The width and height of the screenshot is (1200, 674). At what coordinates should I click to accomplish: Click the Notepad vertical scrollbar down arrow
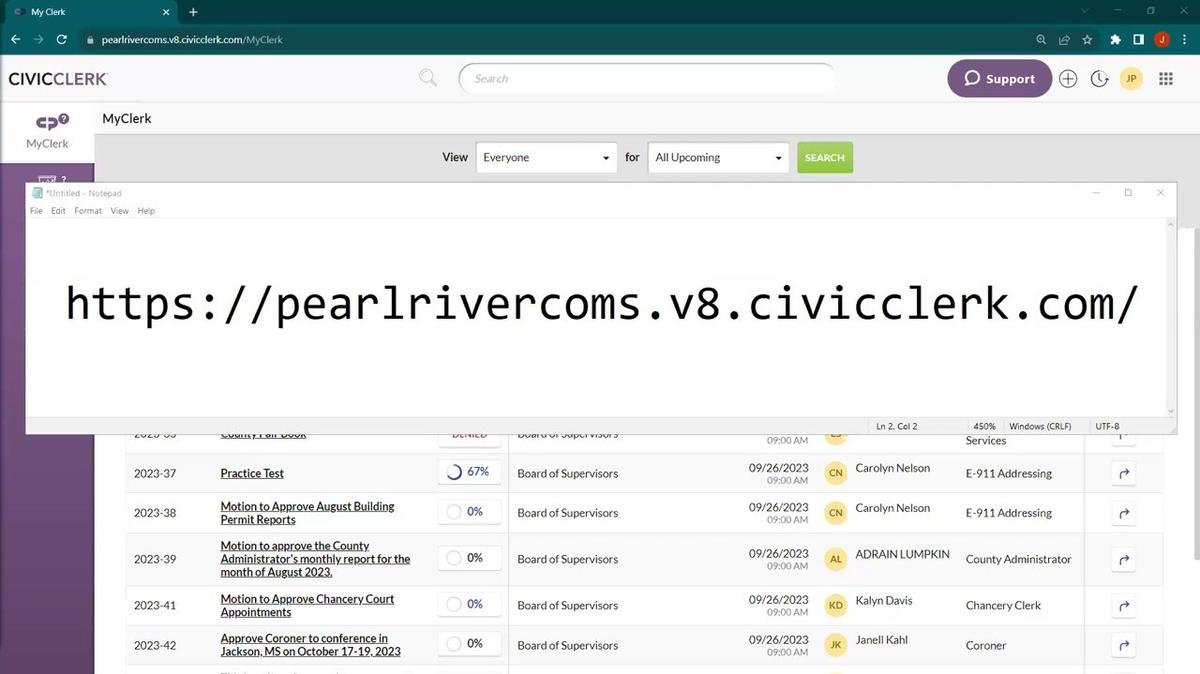pyautogui.click(x=1171, y=411)
